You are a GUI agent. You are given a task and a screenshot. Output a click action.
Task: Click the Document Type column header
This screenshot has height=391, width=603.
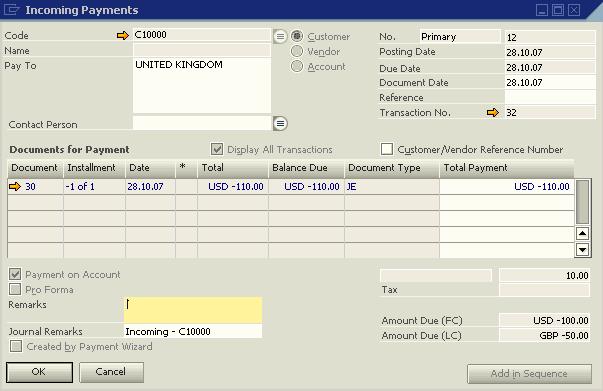coord(392,168)
